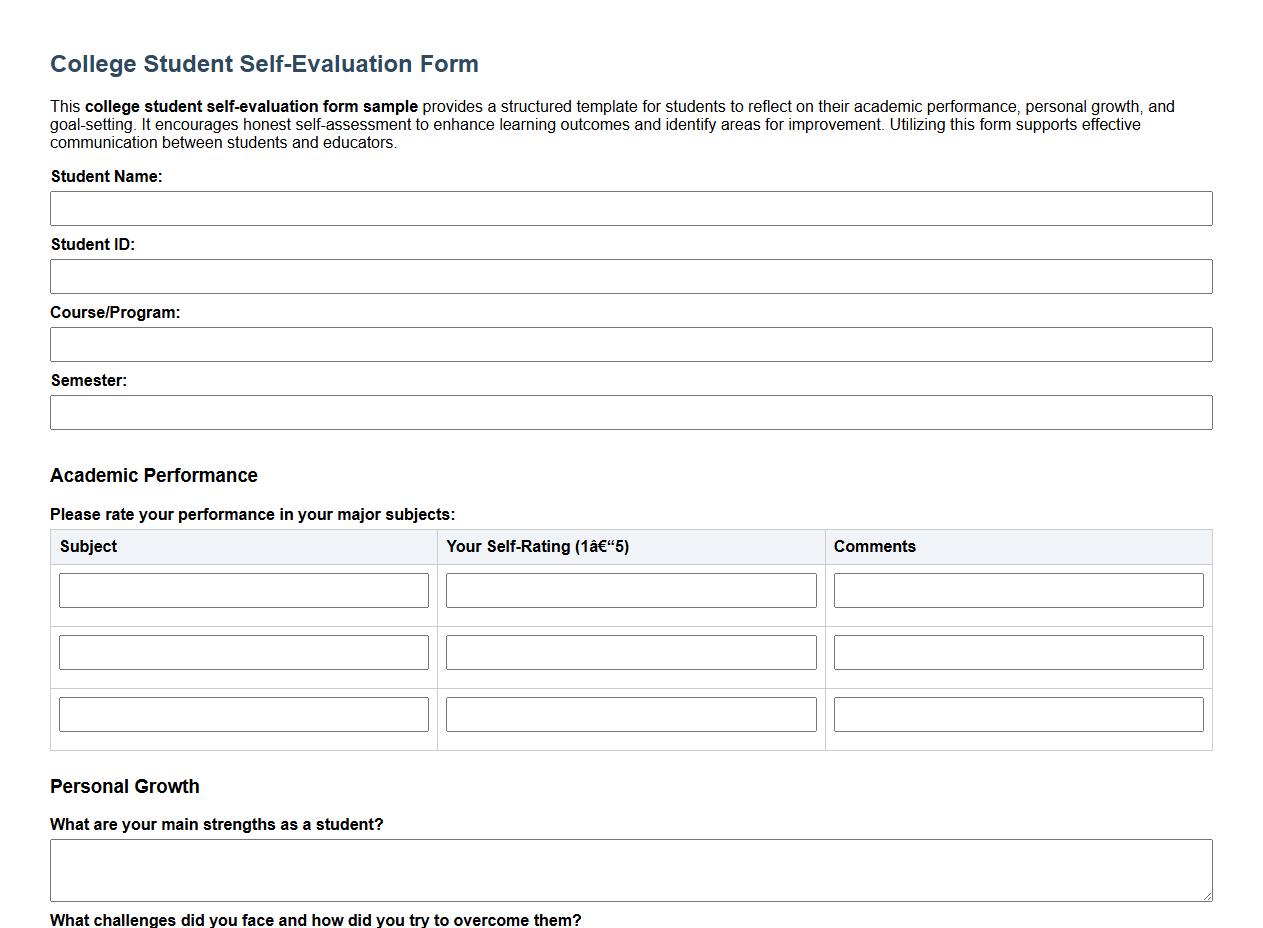Click the Comments table header
Viewport: 1263px width, 928px height.
click(875, 546)
